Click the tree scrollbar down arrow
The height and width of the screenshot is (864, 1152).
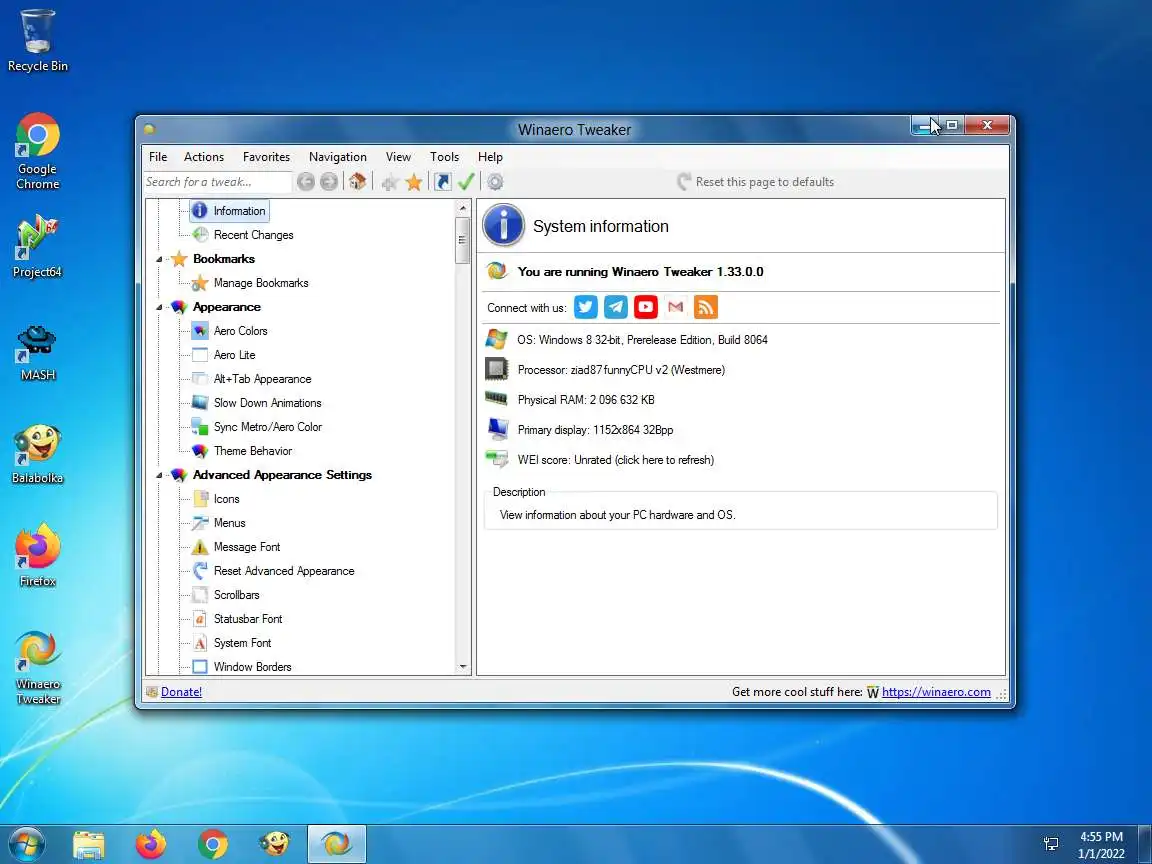pos(462,667)
